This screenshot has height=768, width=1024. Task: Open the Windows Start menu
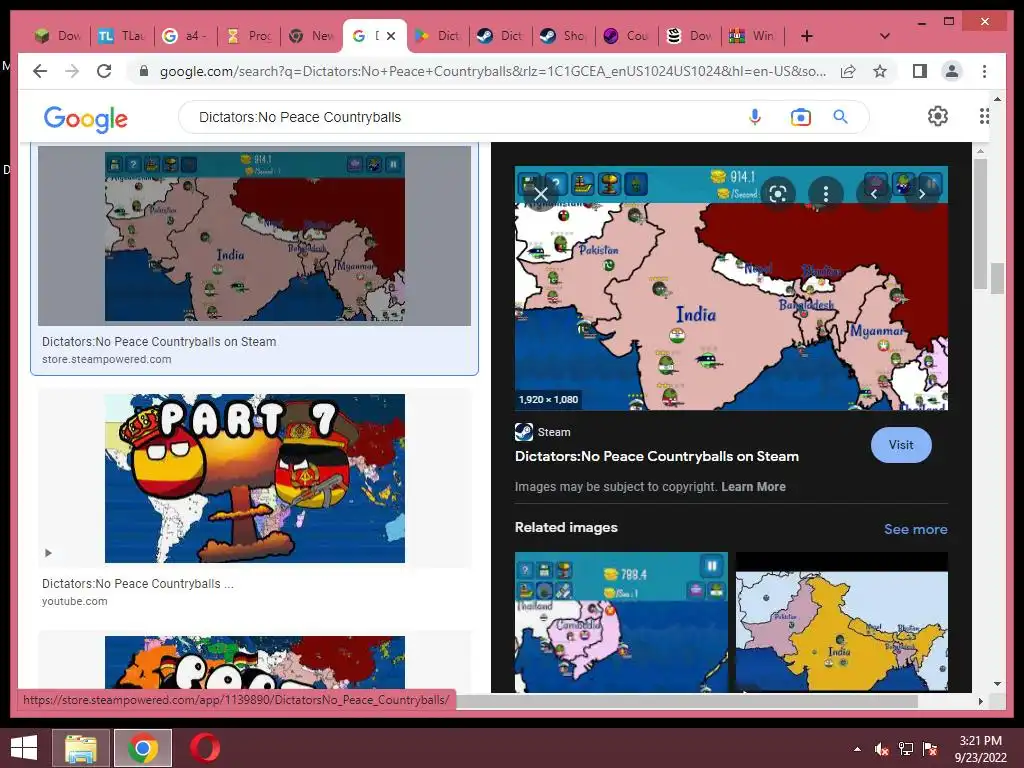(x=24, y=748)
